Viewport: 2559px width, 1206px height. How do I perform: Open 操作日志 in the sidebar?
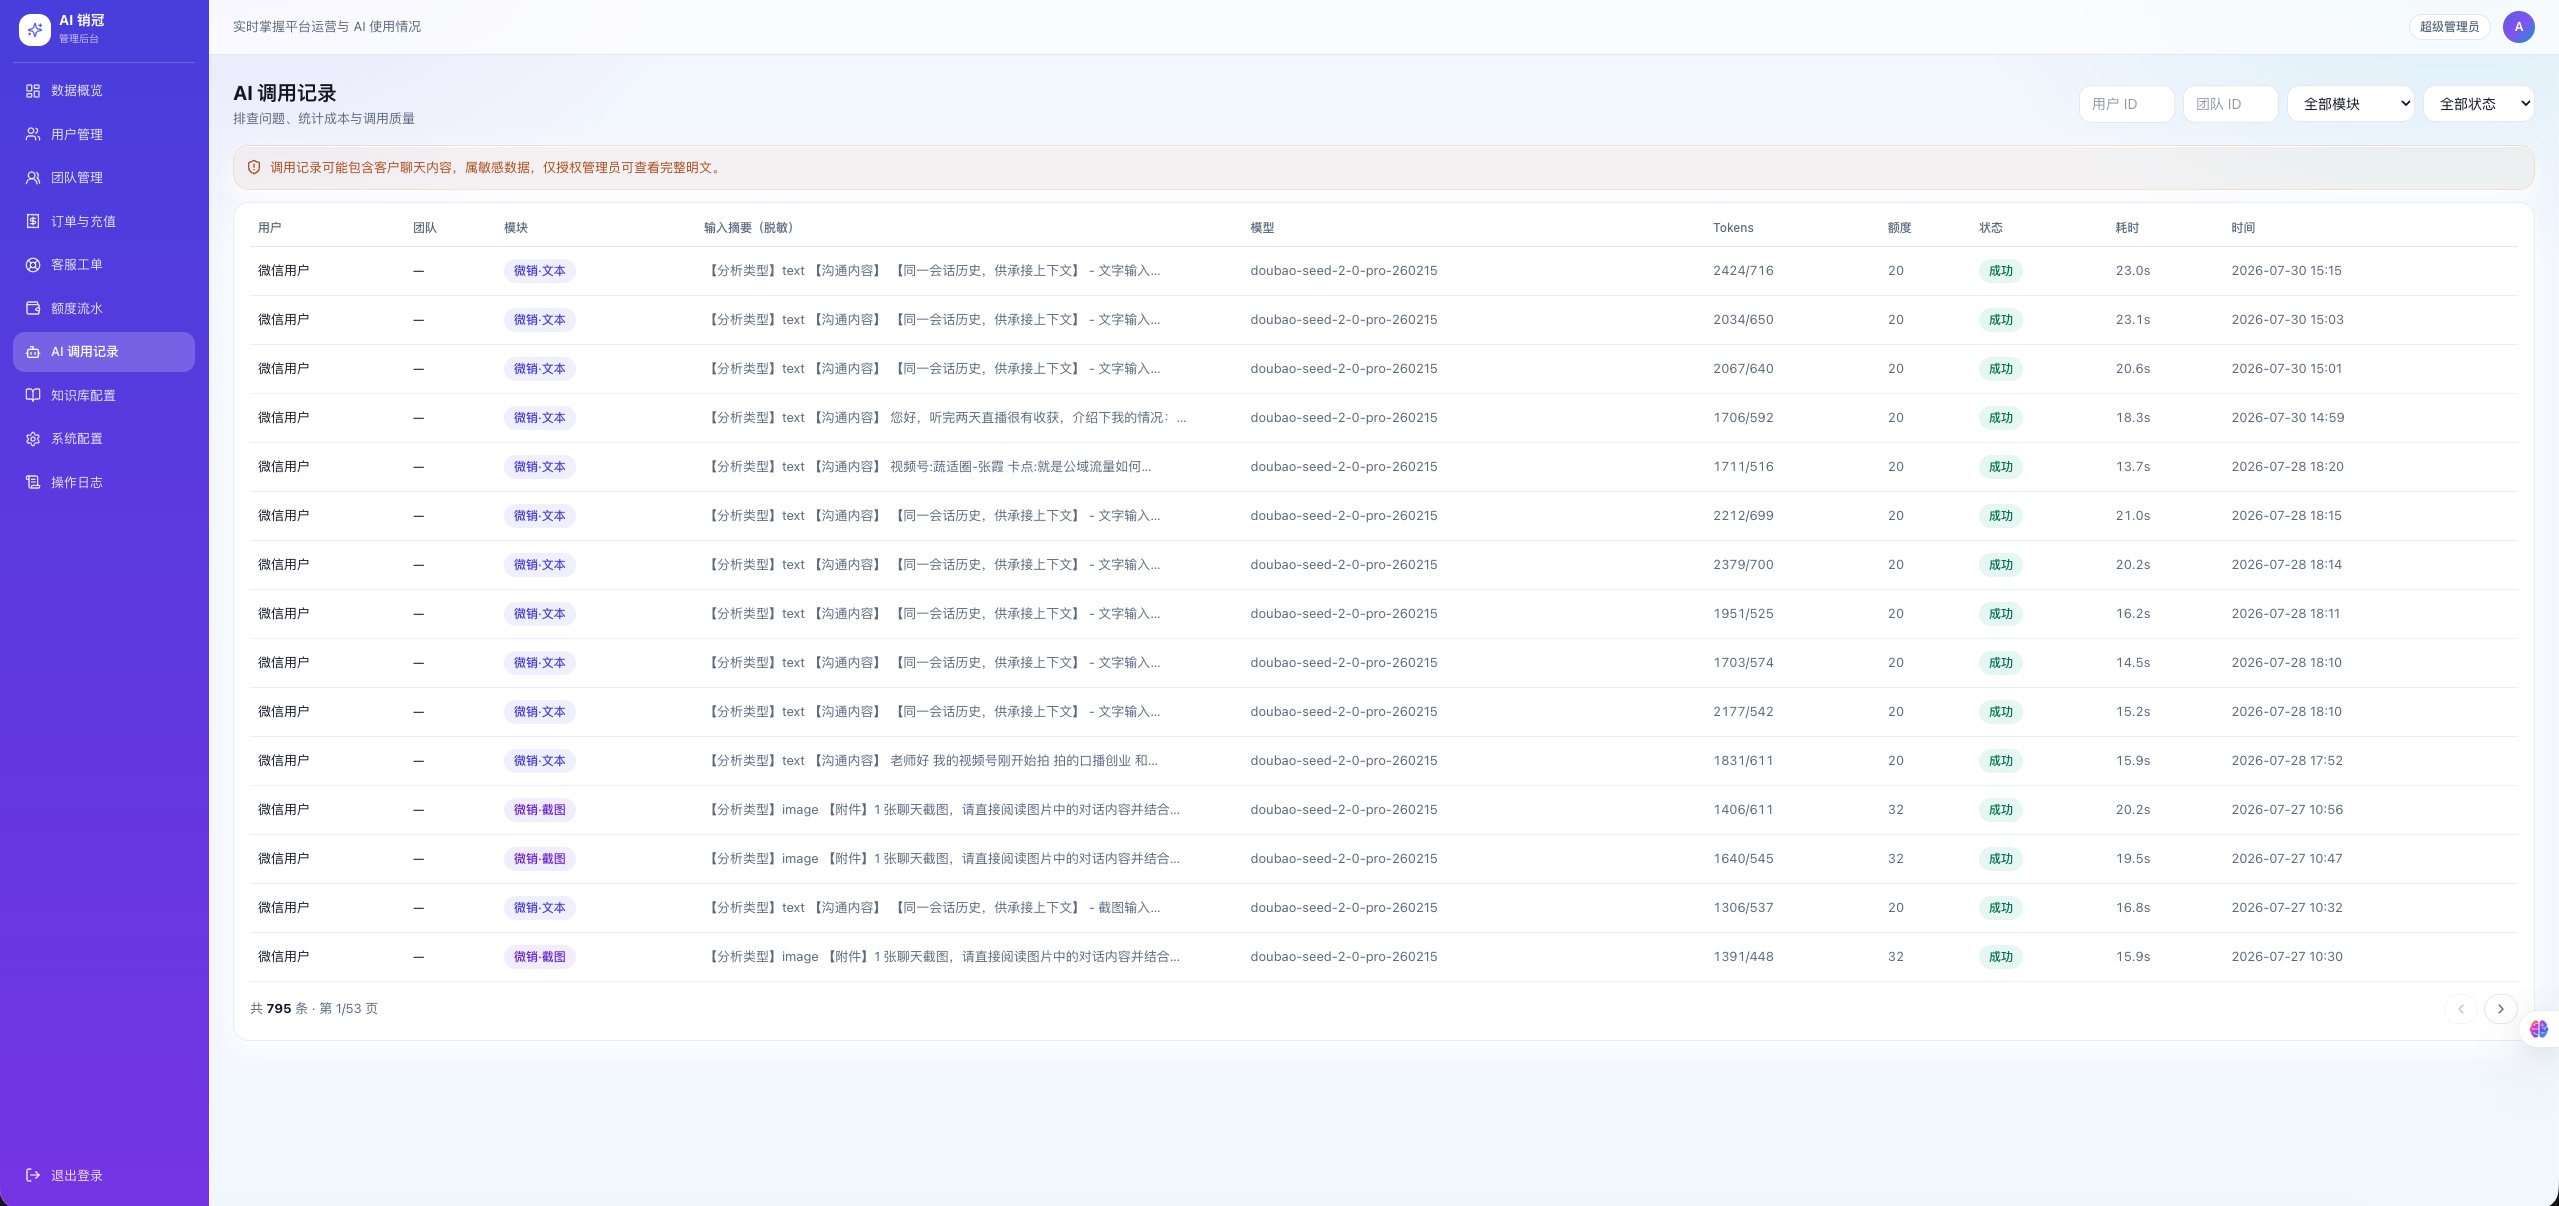pyautogui.click(x=104, y=482)
